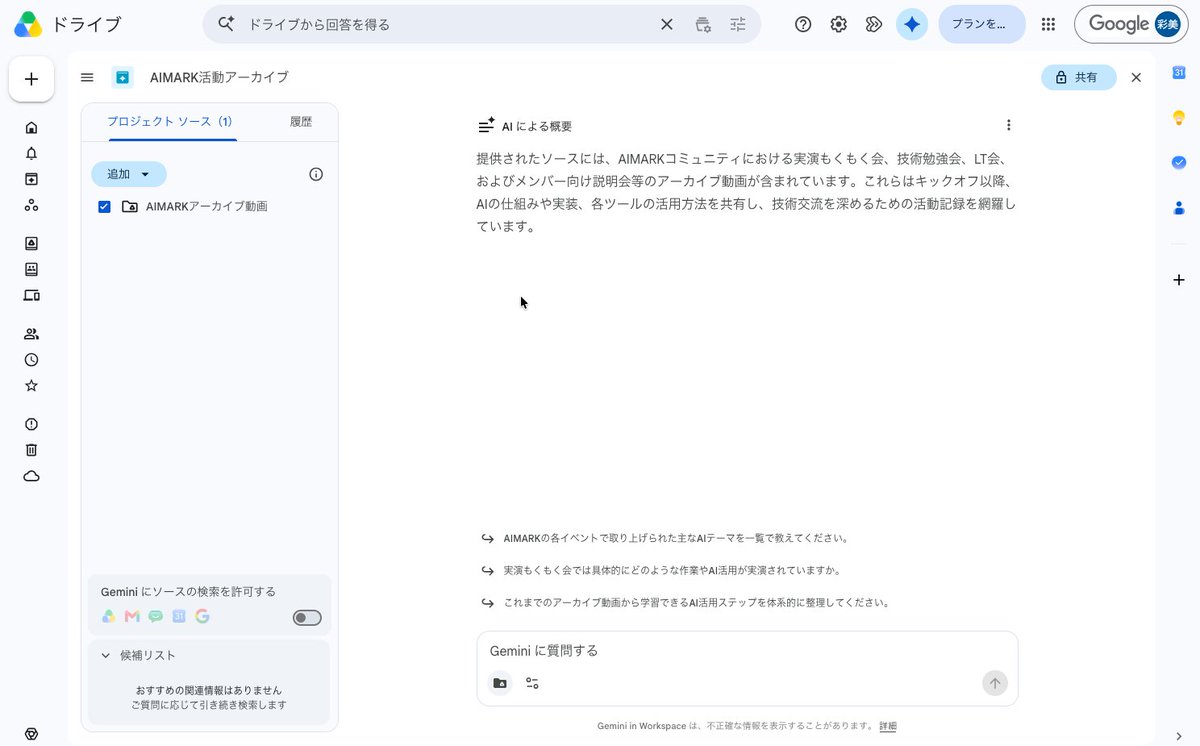Open the projects icon in the sidebar
This screenshot has width=1200, height=746.
(31, 179)
